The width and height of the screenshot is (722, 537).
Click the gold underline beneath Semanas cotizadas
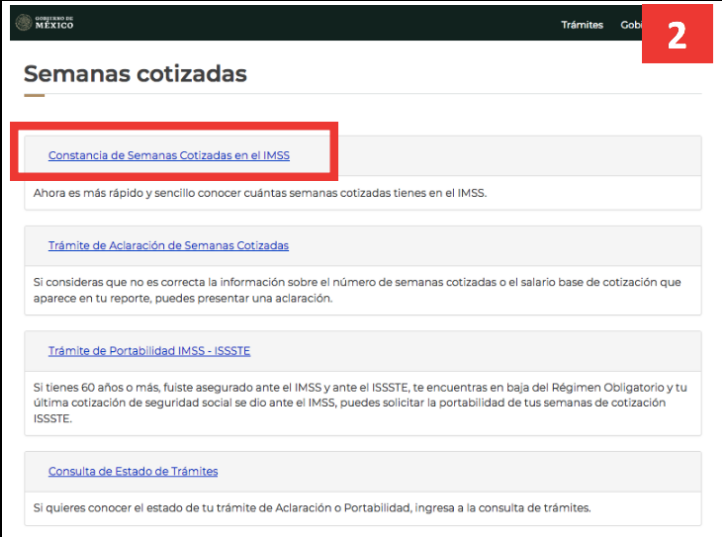[x=34, y=95]
